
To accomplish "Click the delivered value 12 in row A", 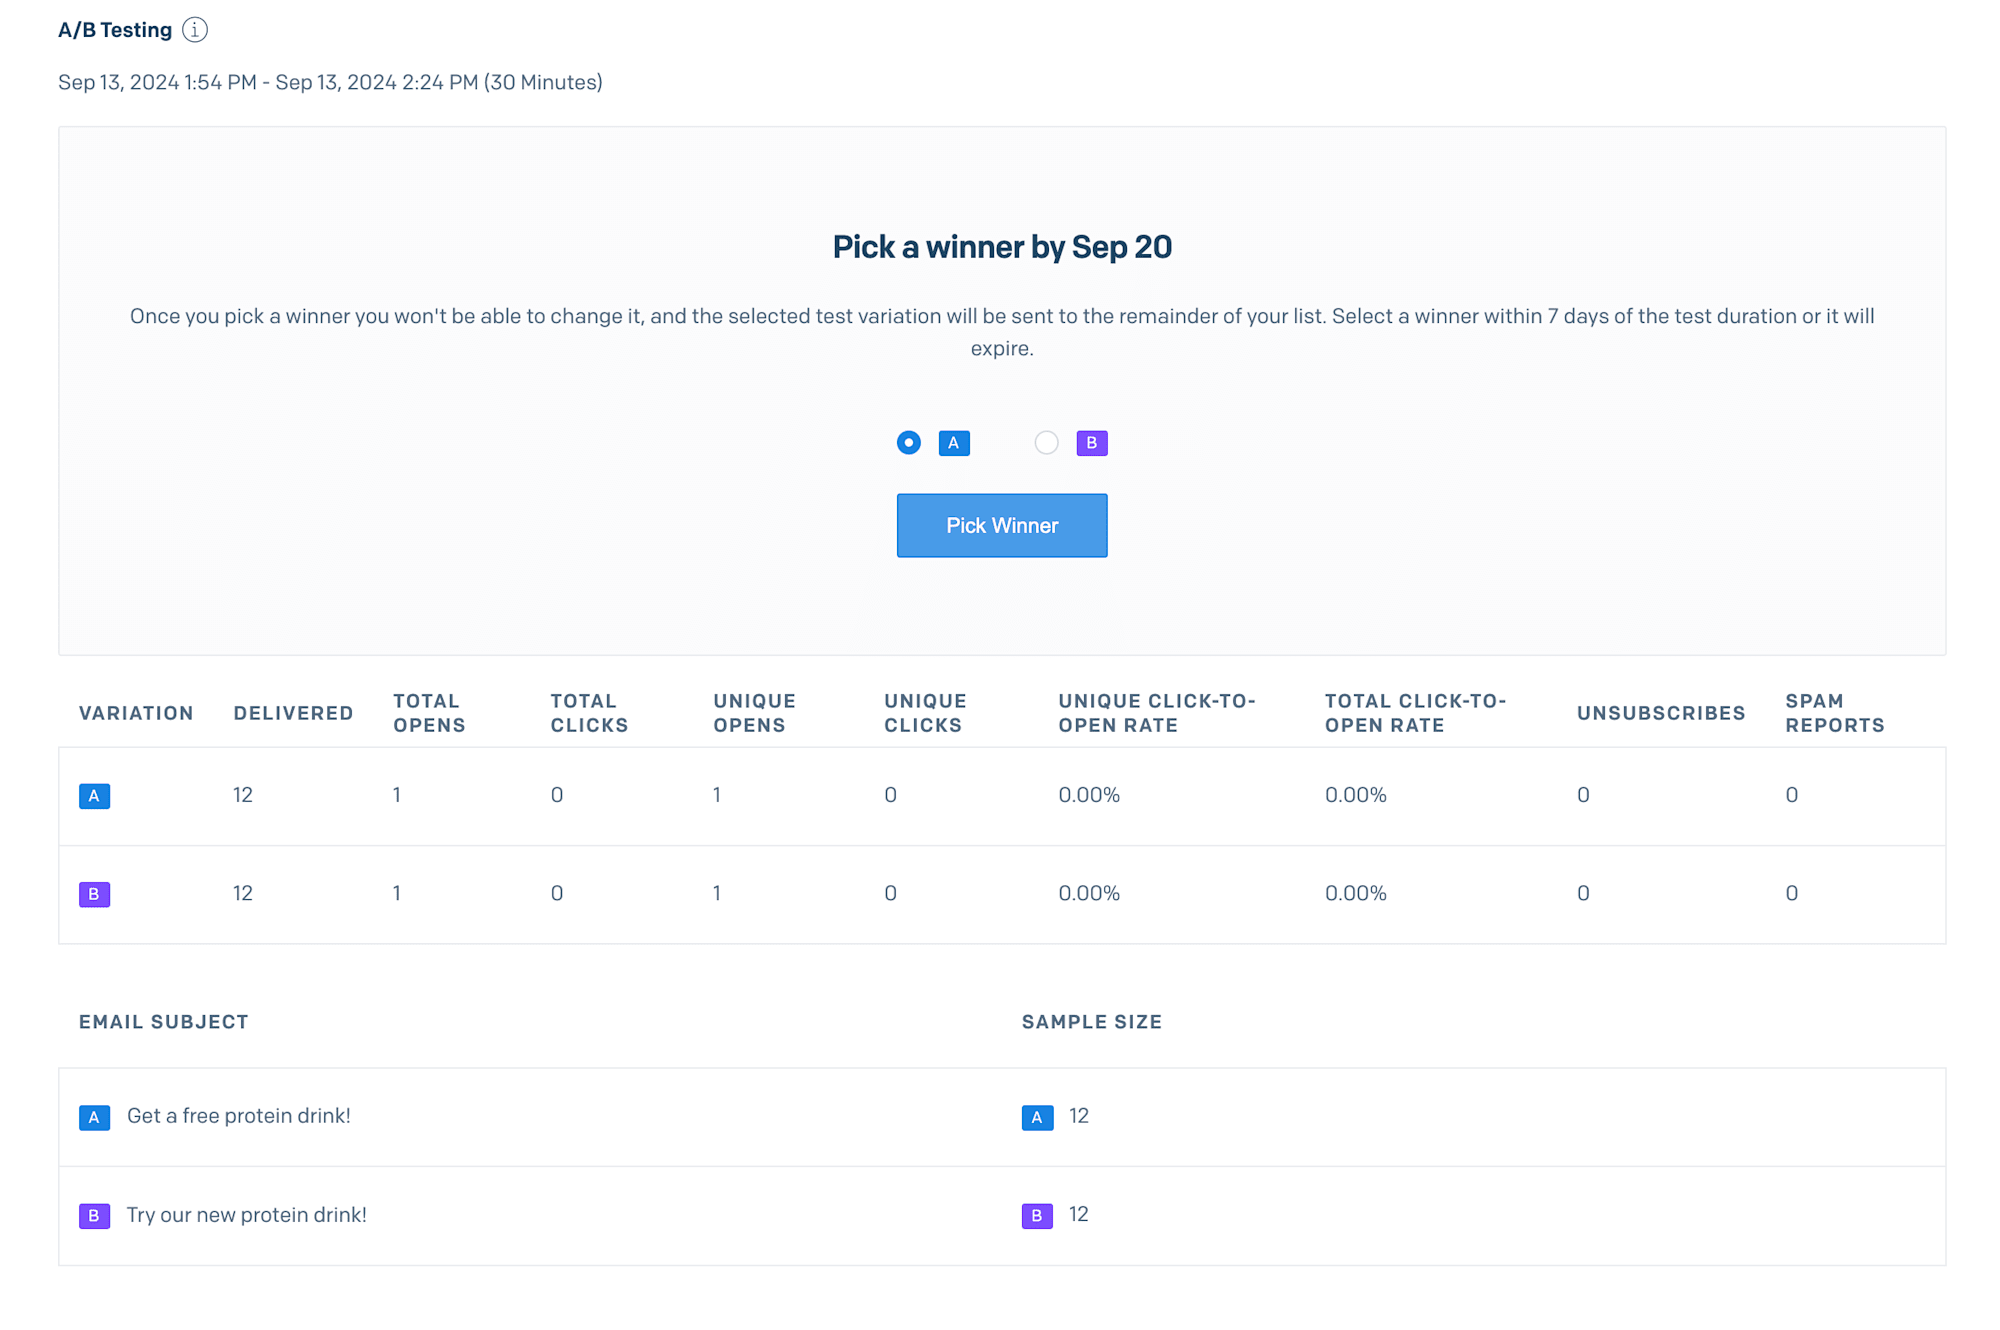I will pos(243,795).
